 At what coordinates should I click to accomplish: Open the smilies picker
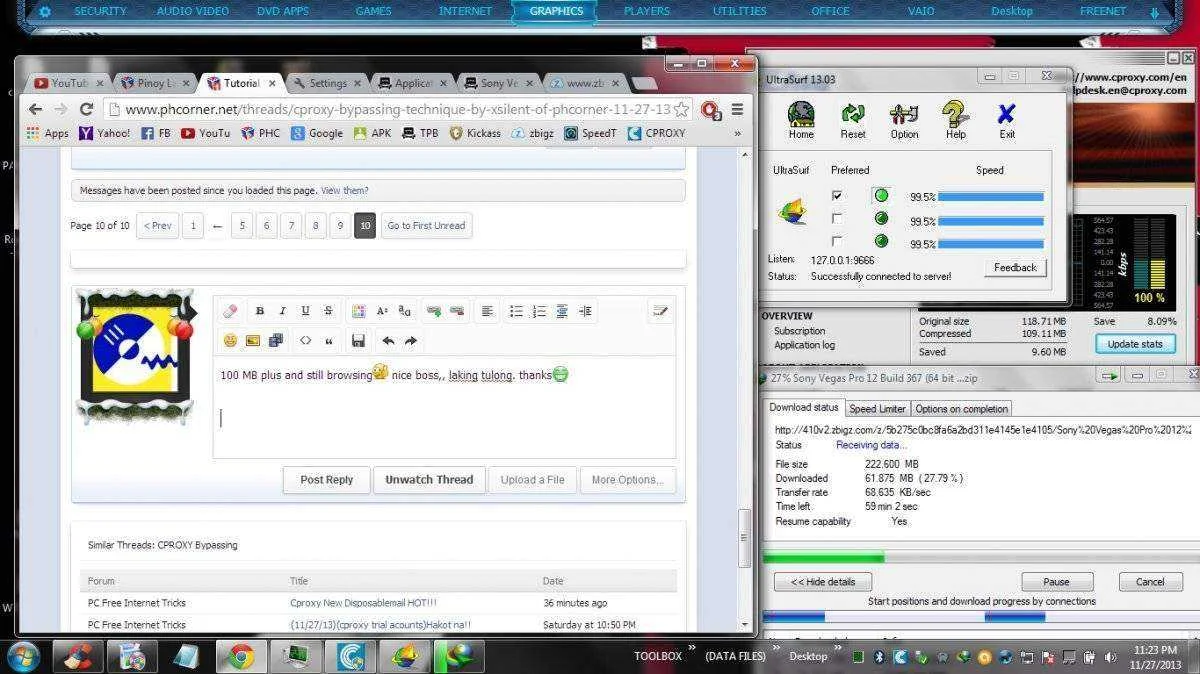(231, 340)
